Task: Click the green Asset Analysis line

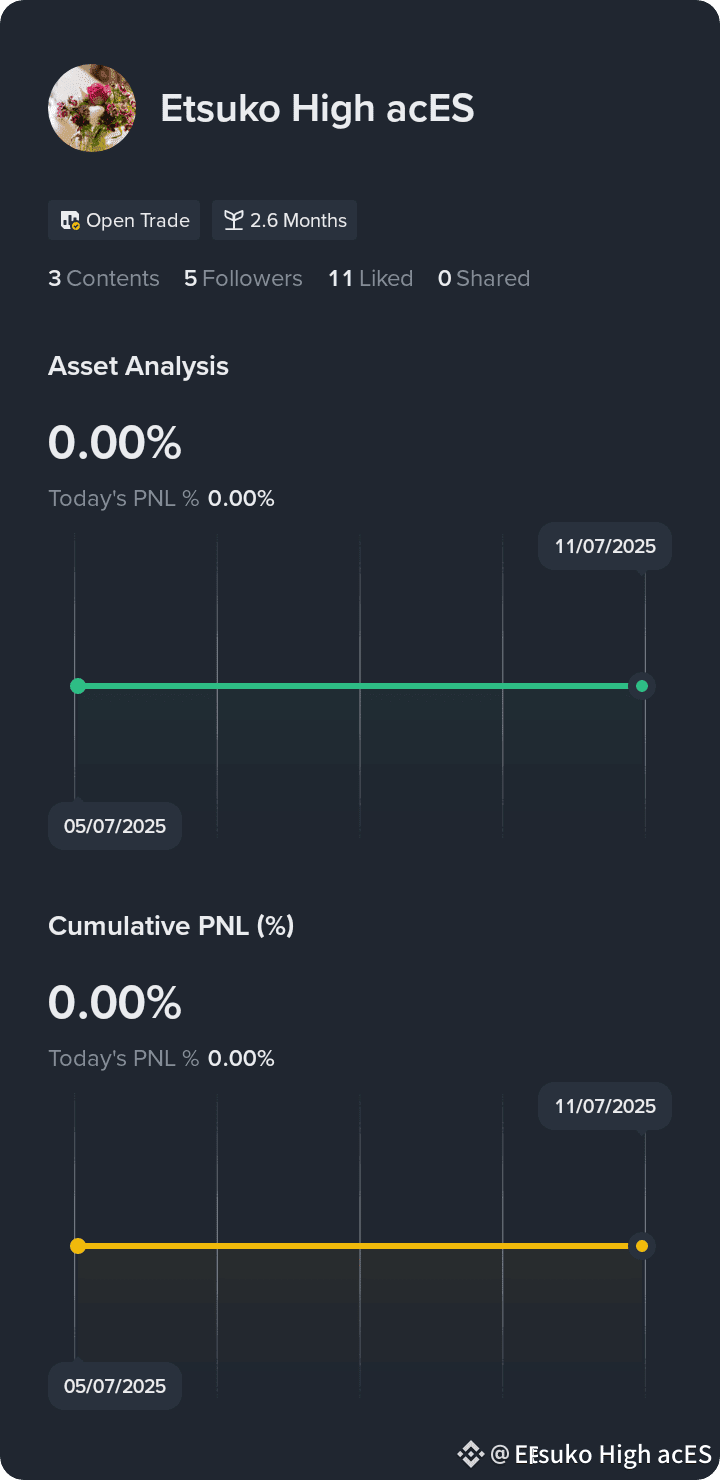Action: (x=360, y=686)
